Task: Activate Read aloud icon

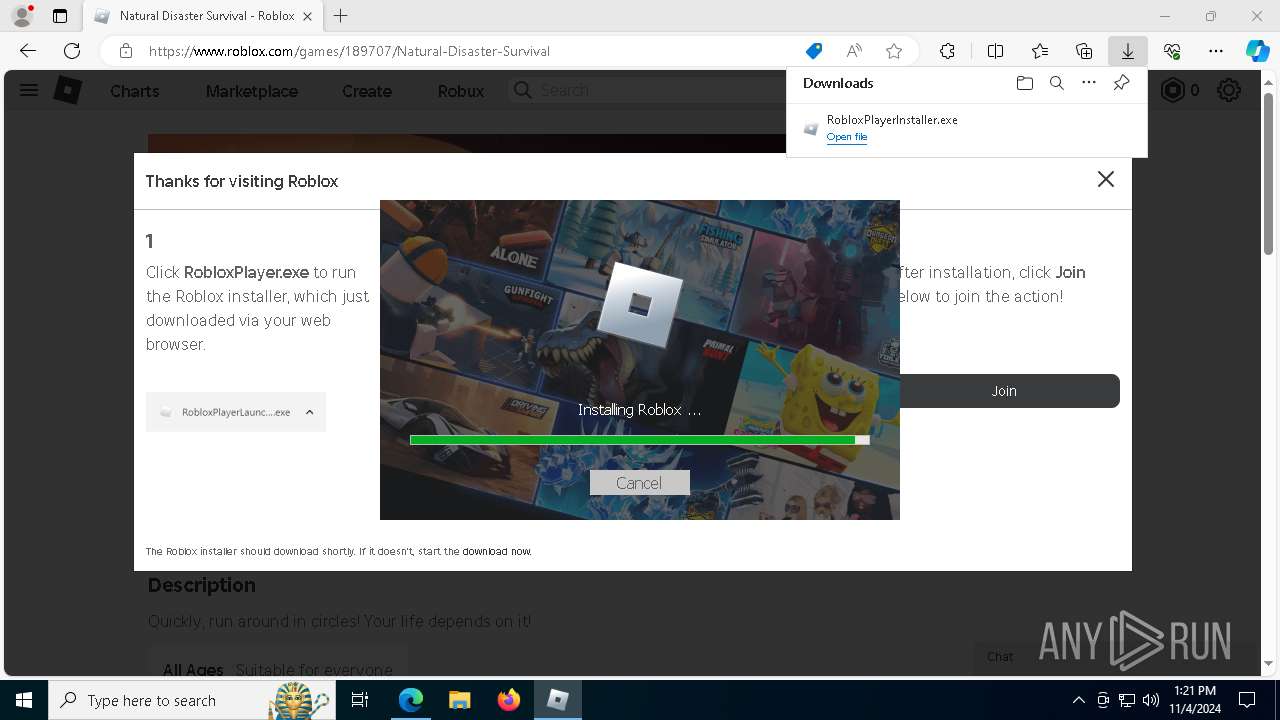Action: point(854,51)
